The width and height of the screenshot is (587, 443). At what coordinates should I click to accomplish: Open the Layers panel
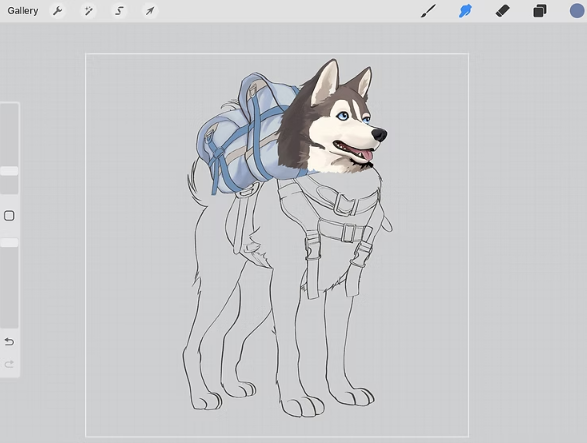539,11
